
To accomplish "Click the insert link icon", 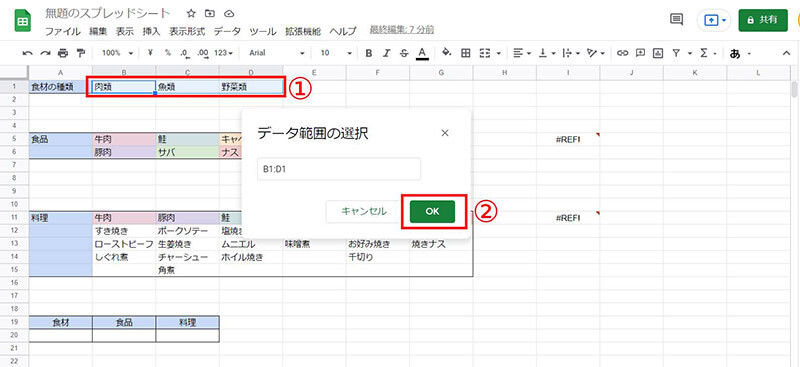I will coord(622,53).
